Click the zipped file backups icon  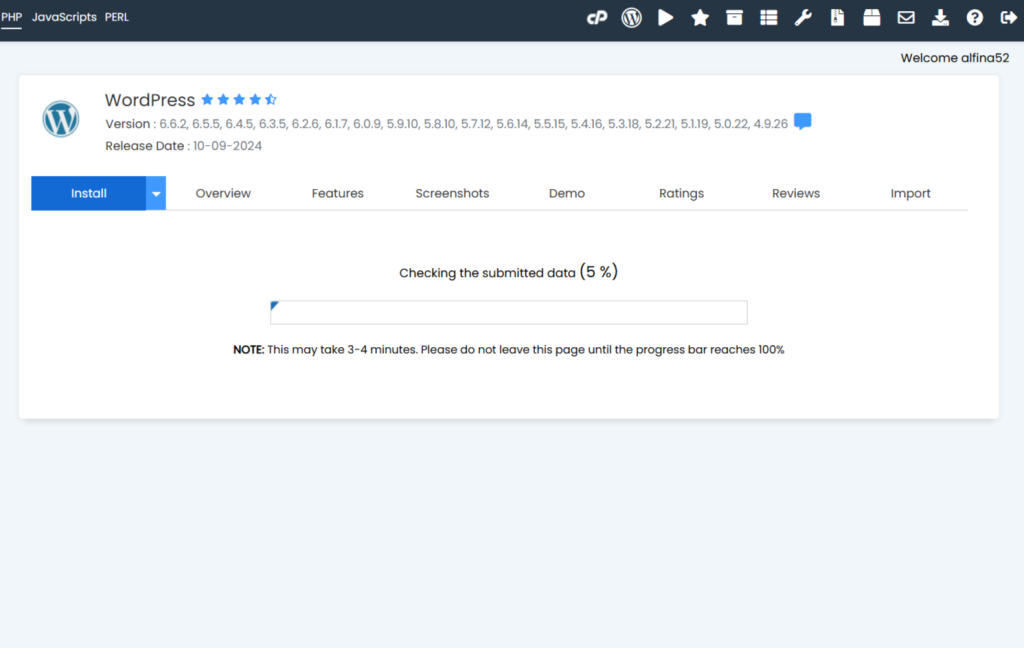(837, 17)
